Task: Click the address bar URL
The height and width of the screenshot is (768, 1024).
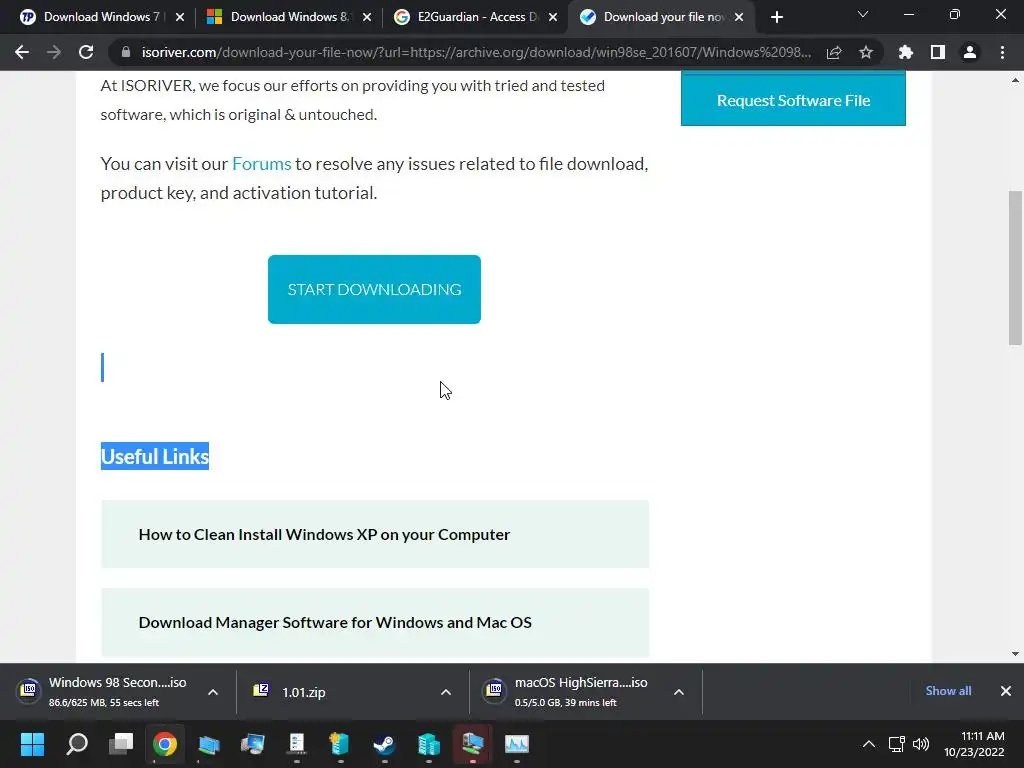Action: click(x=476, y=52)
